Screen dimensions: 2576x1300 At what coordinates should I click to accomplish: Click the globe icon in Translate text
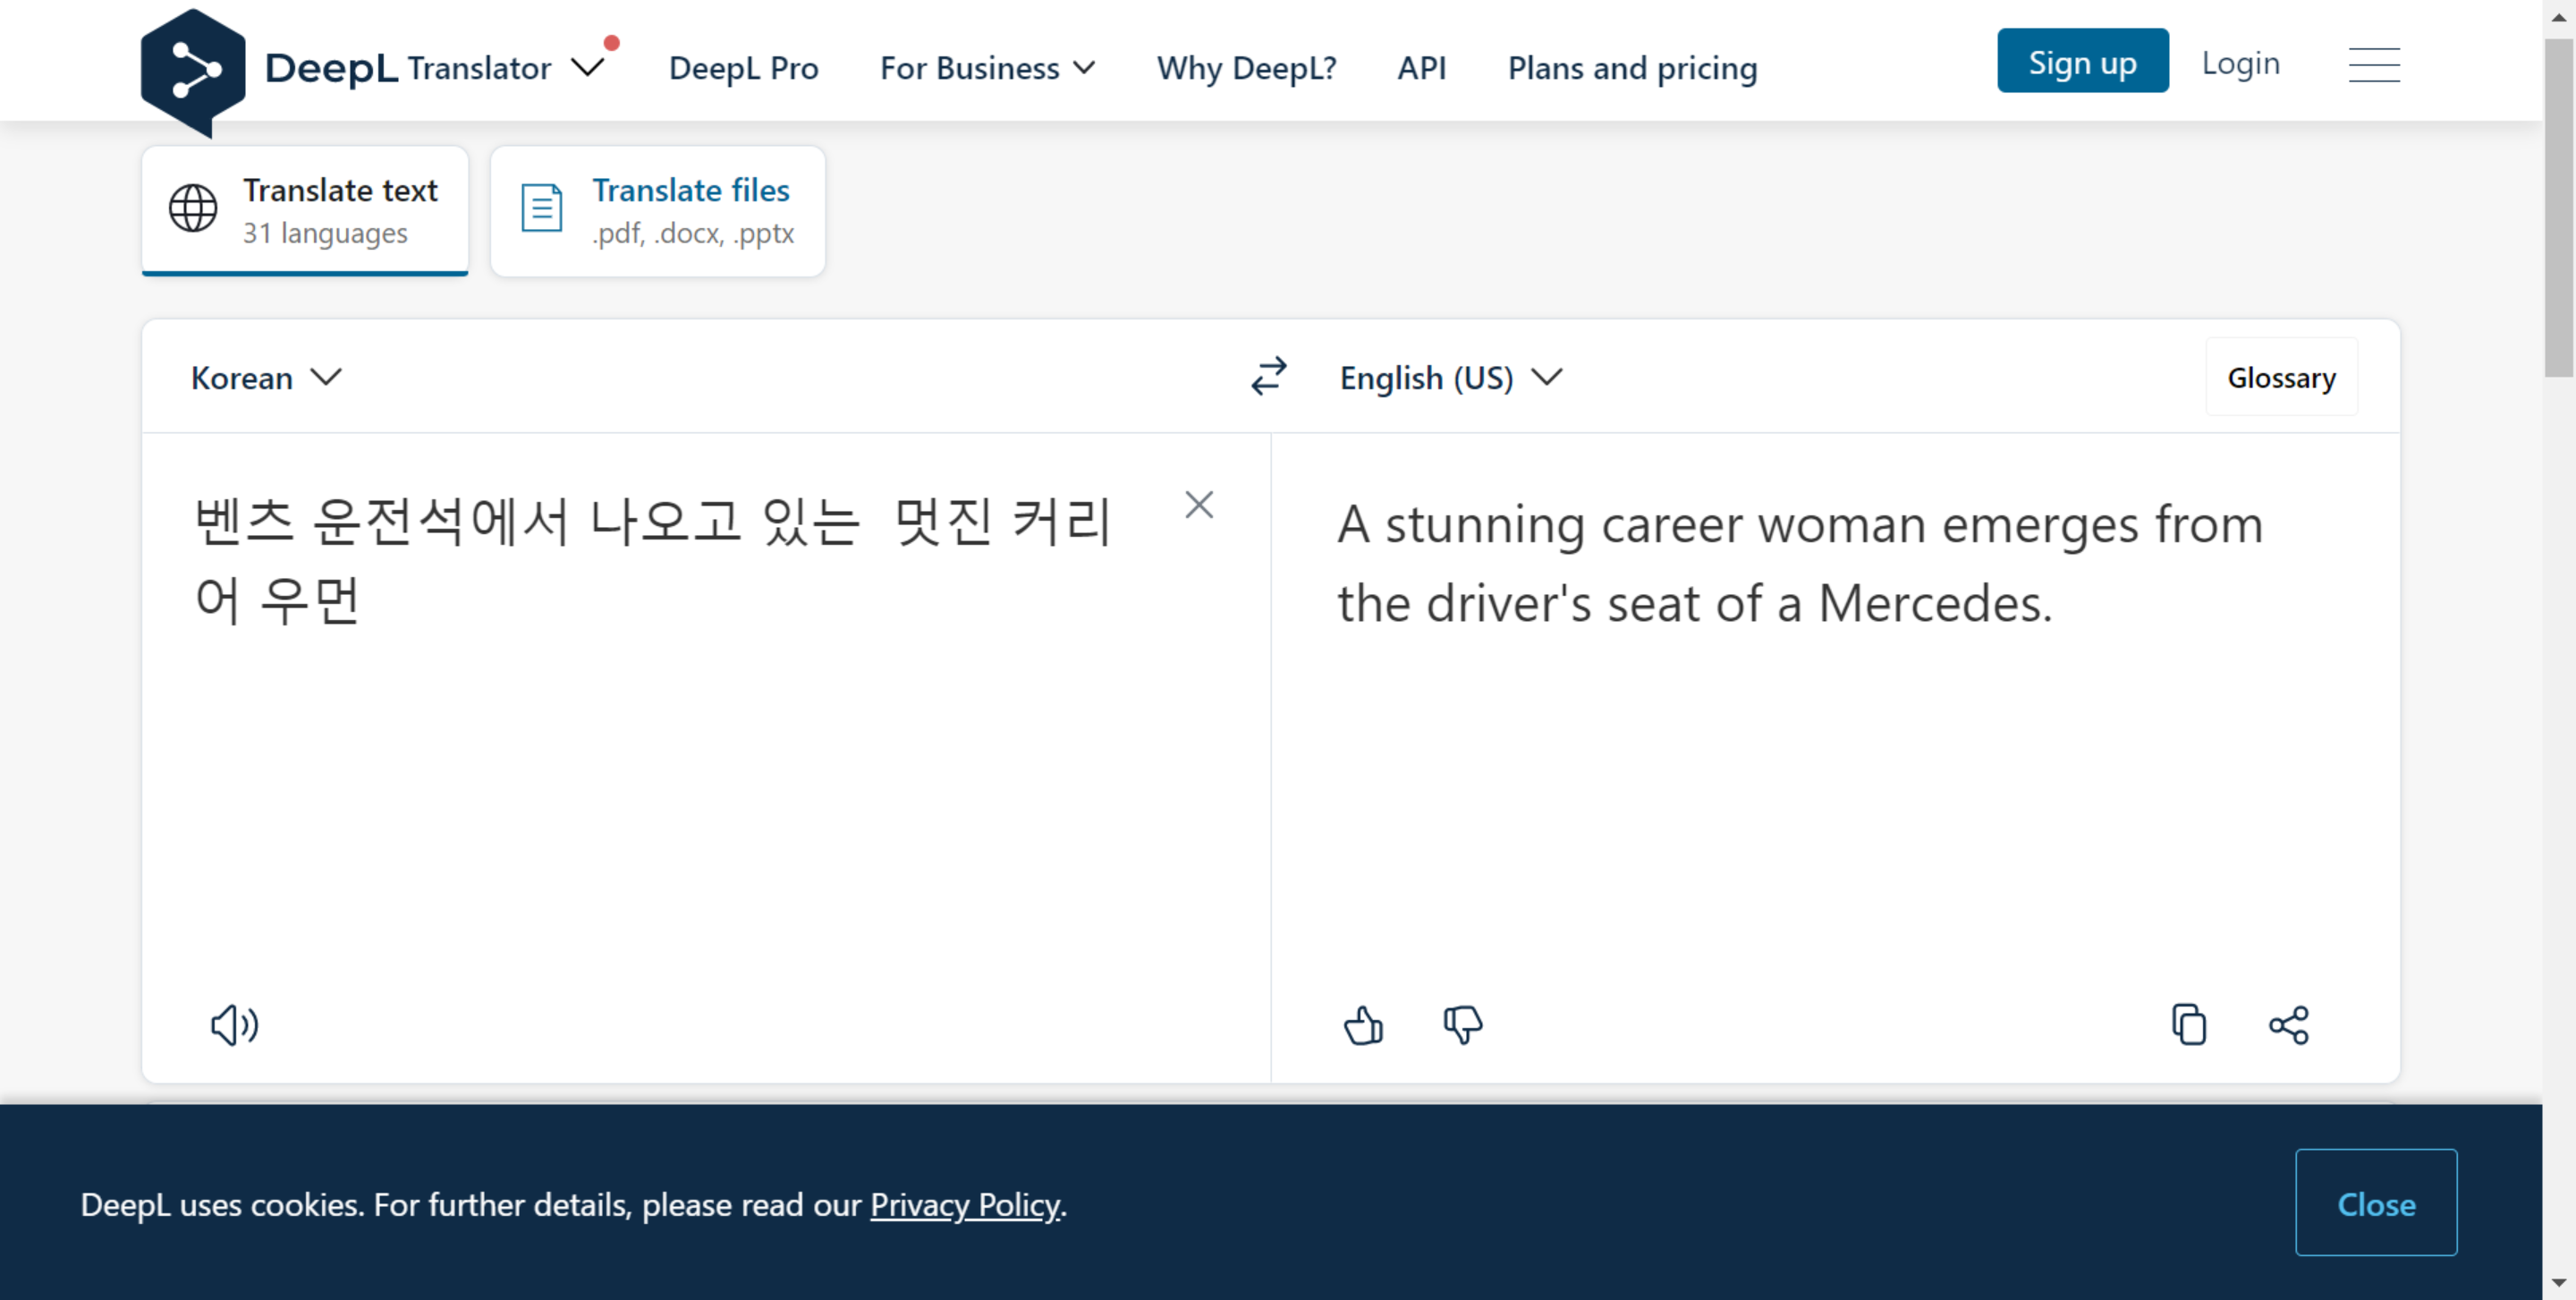pyautogui.click(x=193, y=208)
